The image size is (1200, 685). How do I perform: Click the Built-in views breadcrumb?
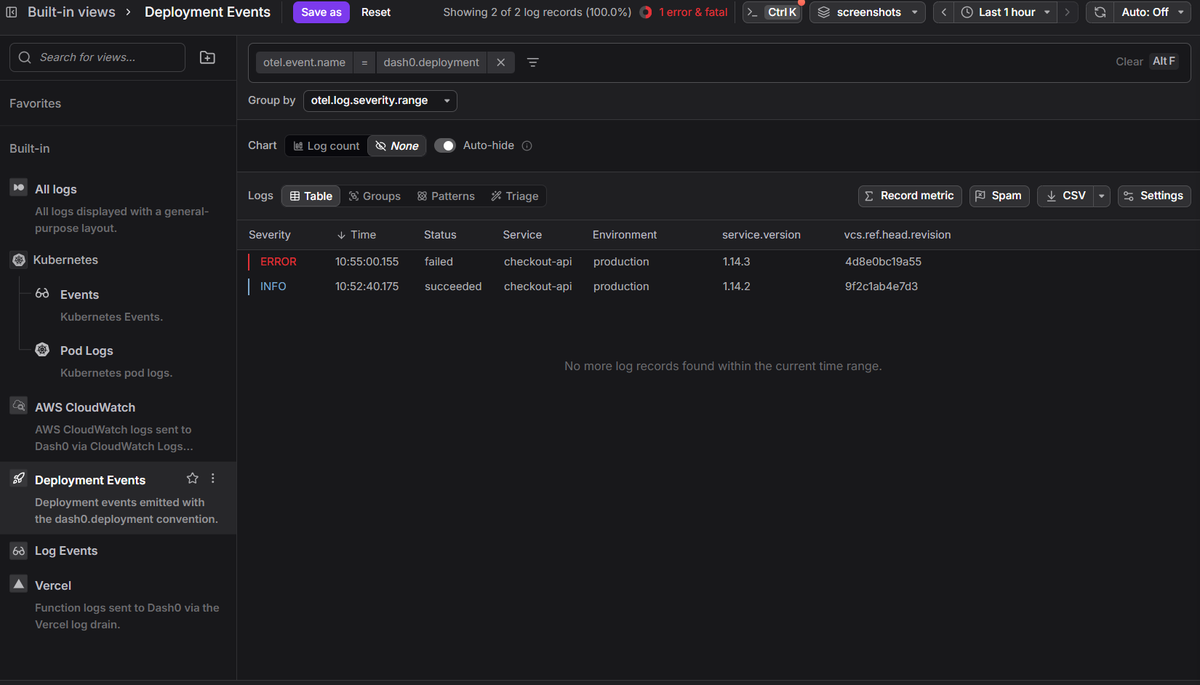pyautogui.click(x=71, y=12)
